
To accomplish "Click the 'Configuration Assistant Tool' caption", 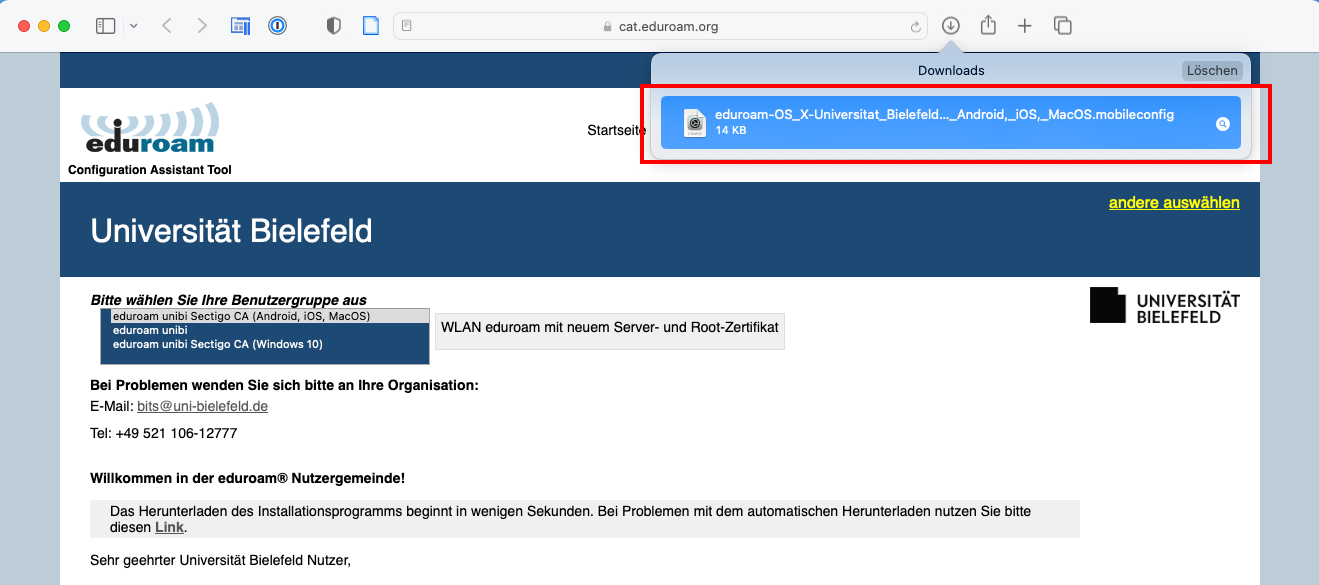I will coord(150,170).
